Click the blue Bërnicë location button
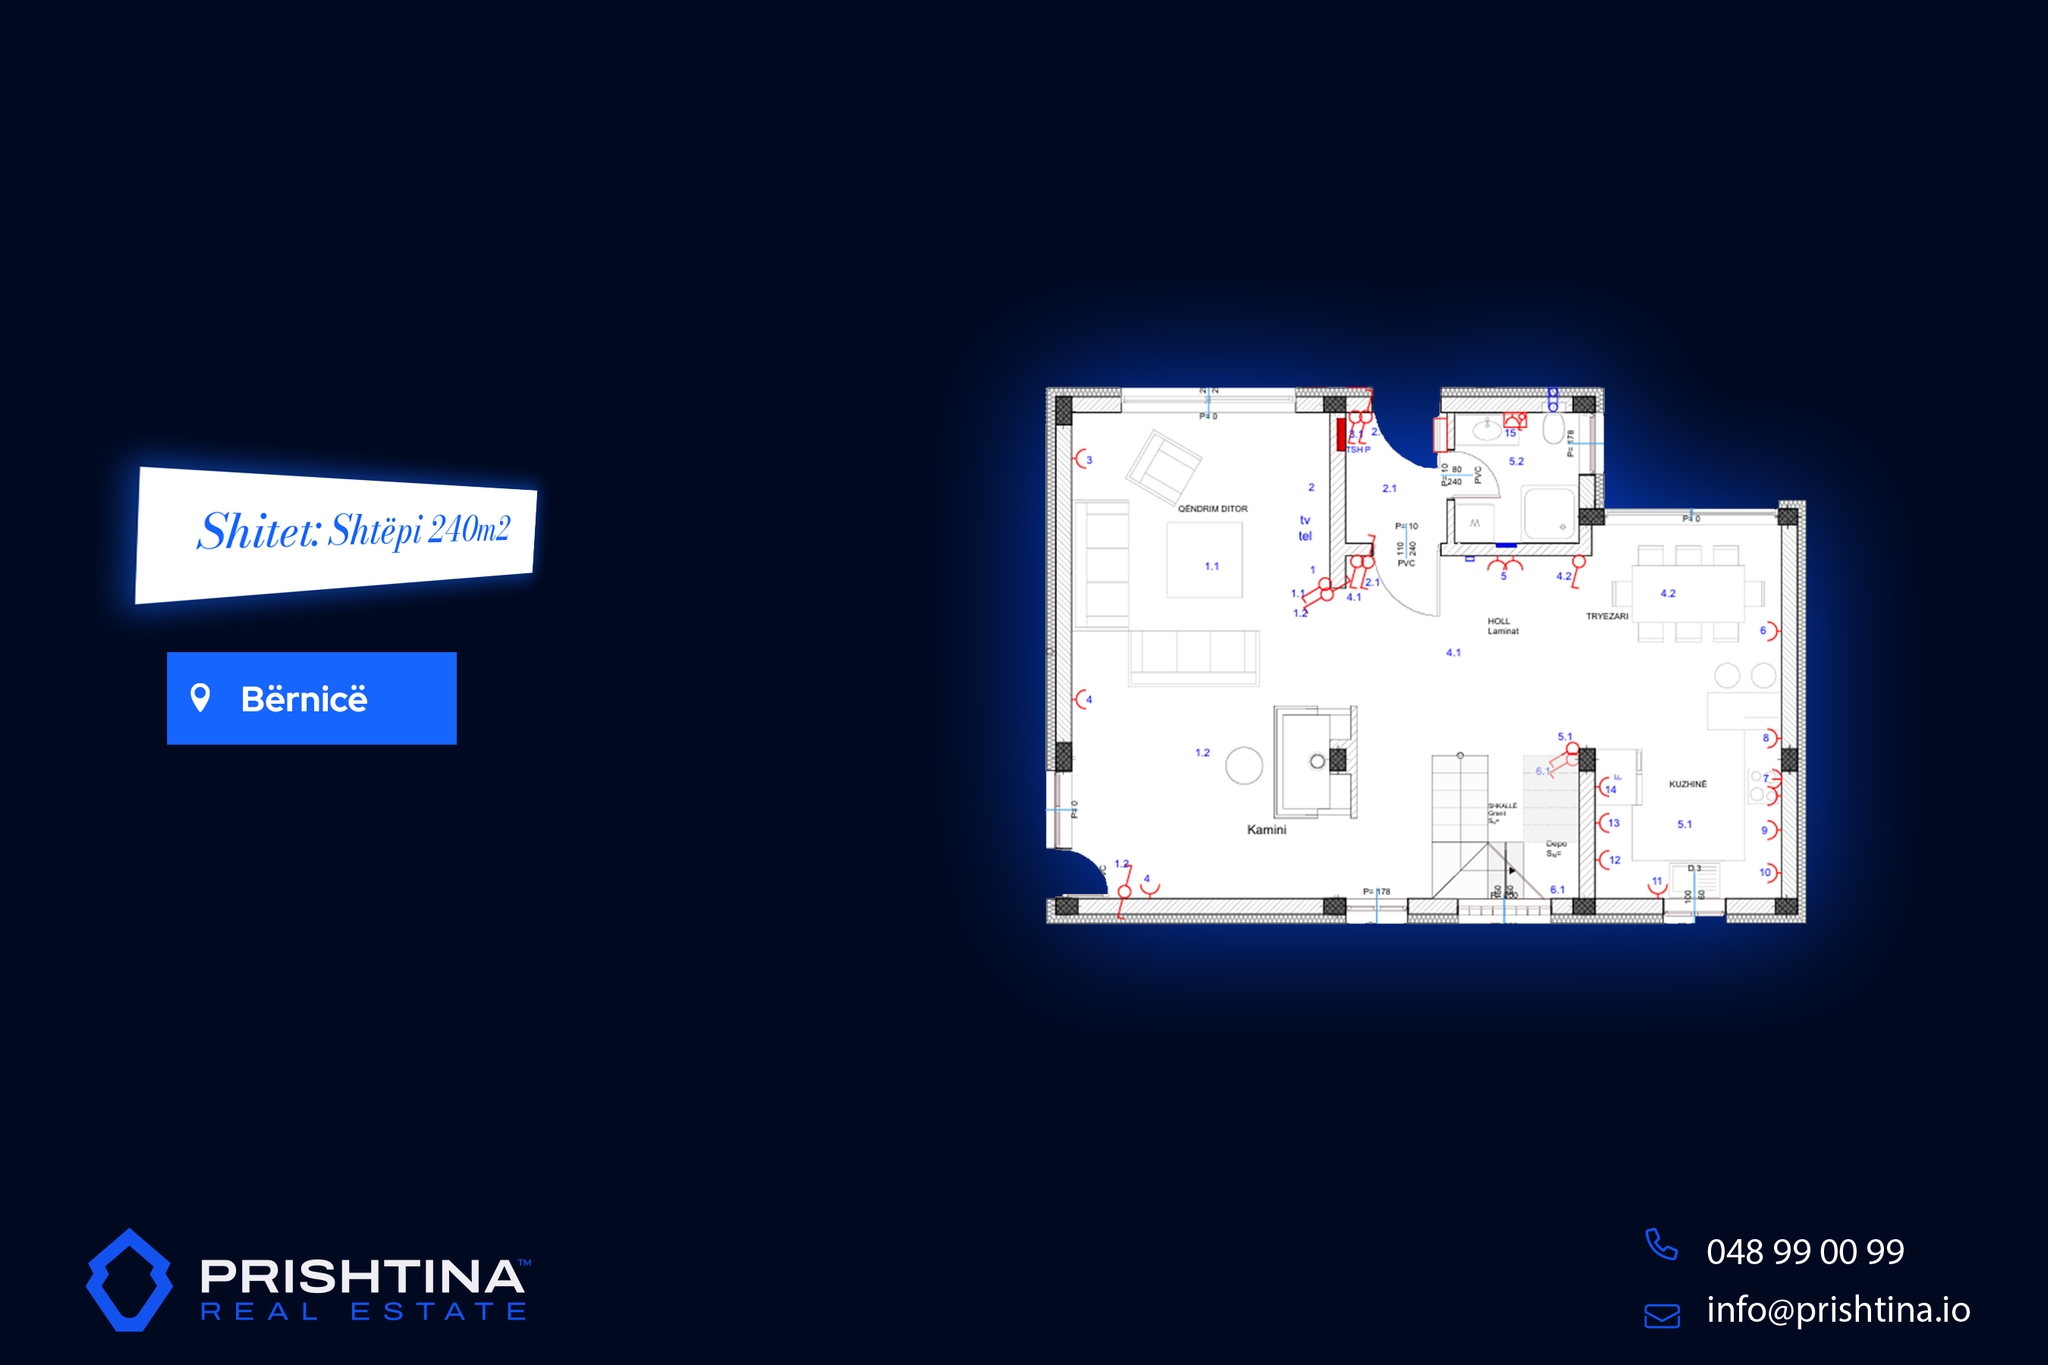The image size is (2048, 1365). [312, 698]
